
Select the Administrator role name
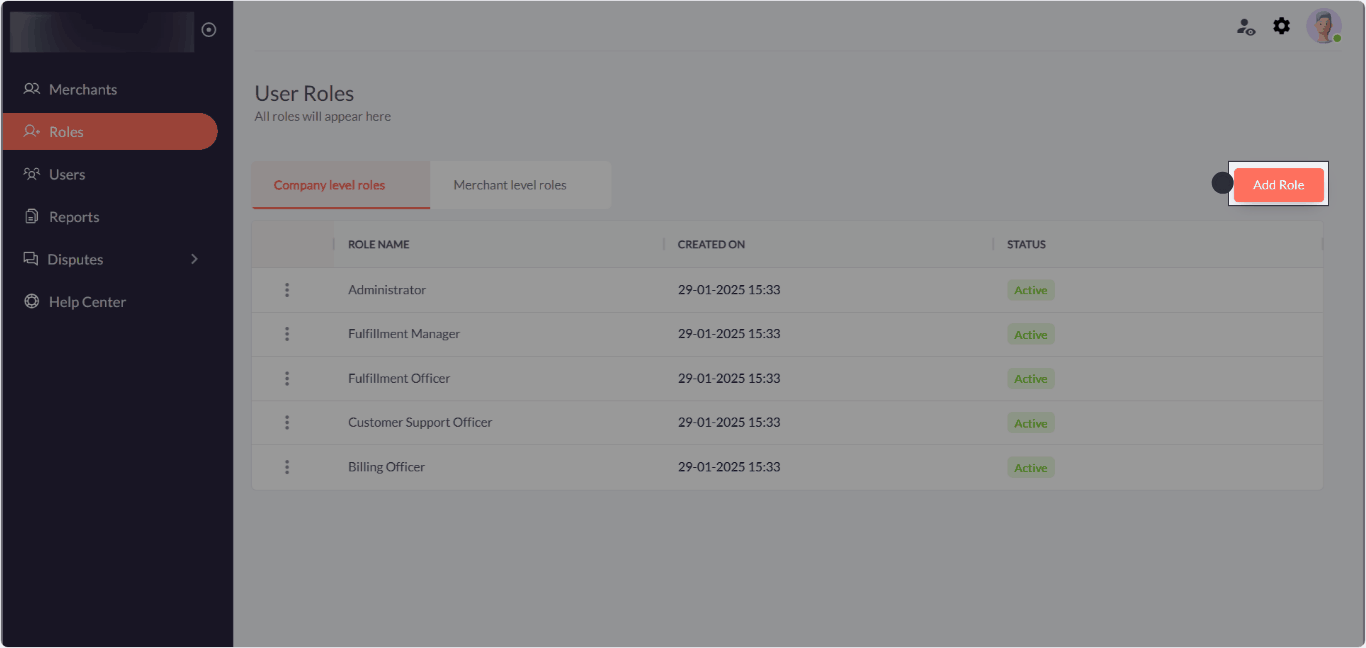click(387, 290)
